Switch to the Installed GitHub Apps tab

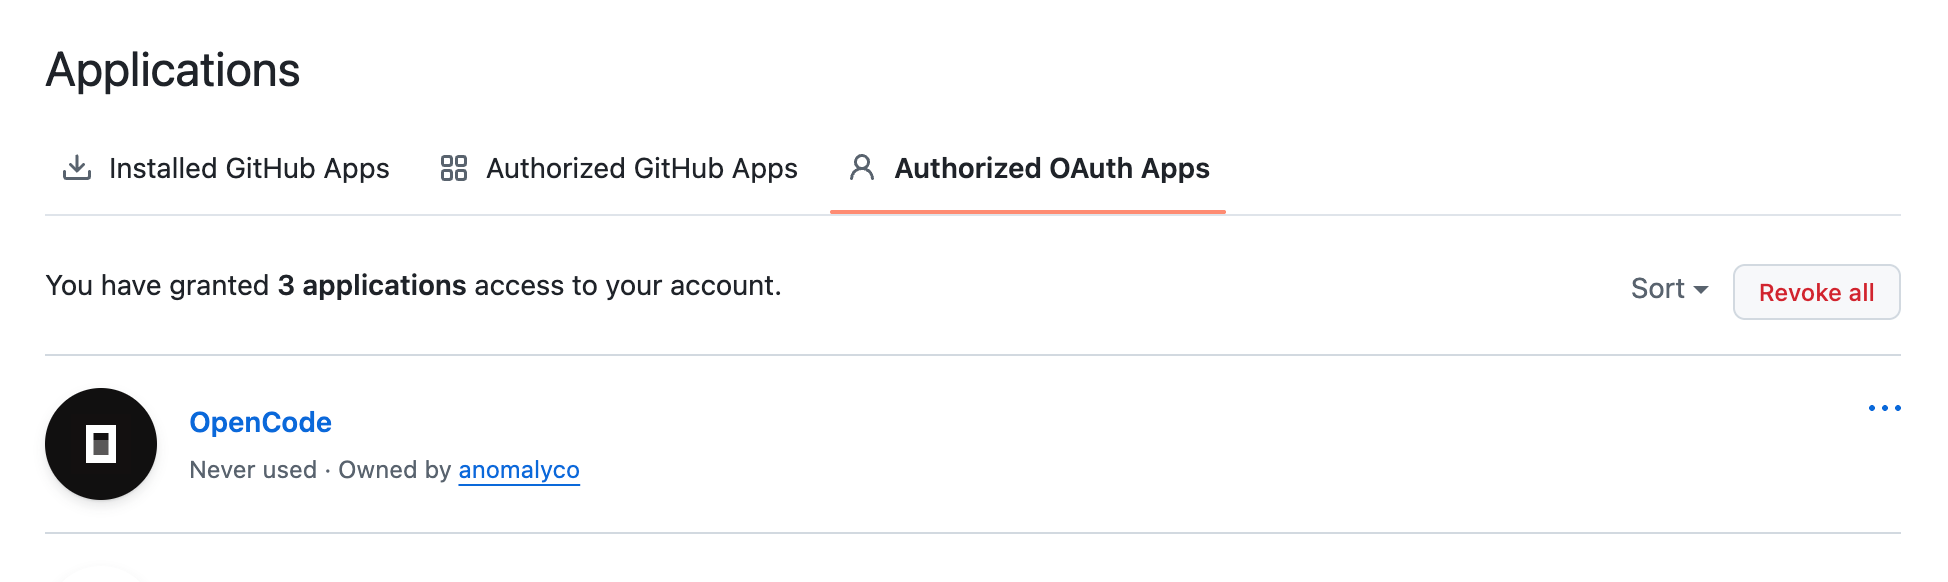pos(249,168)
